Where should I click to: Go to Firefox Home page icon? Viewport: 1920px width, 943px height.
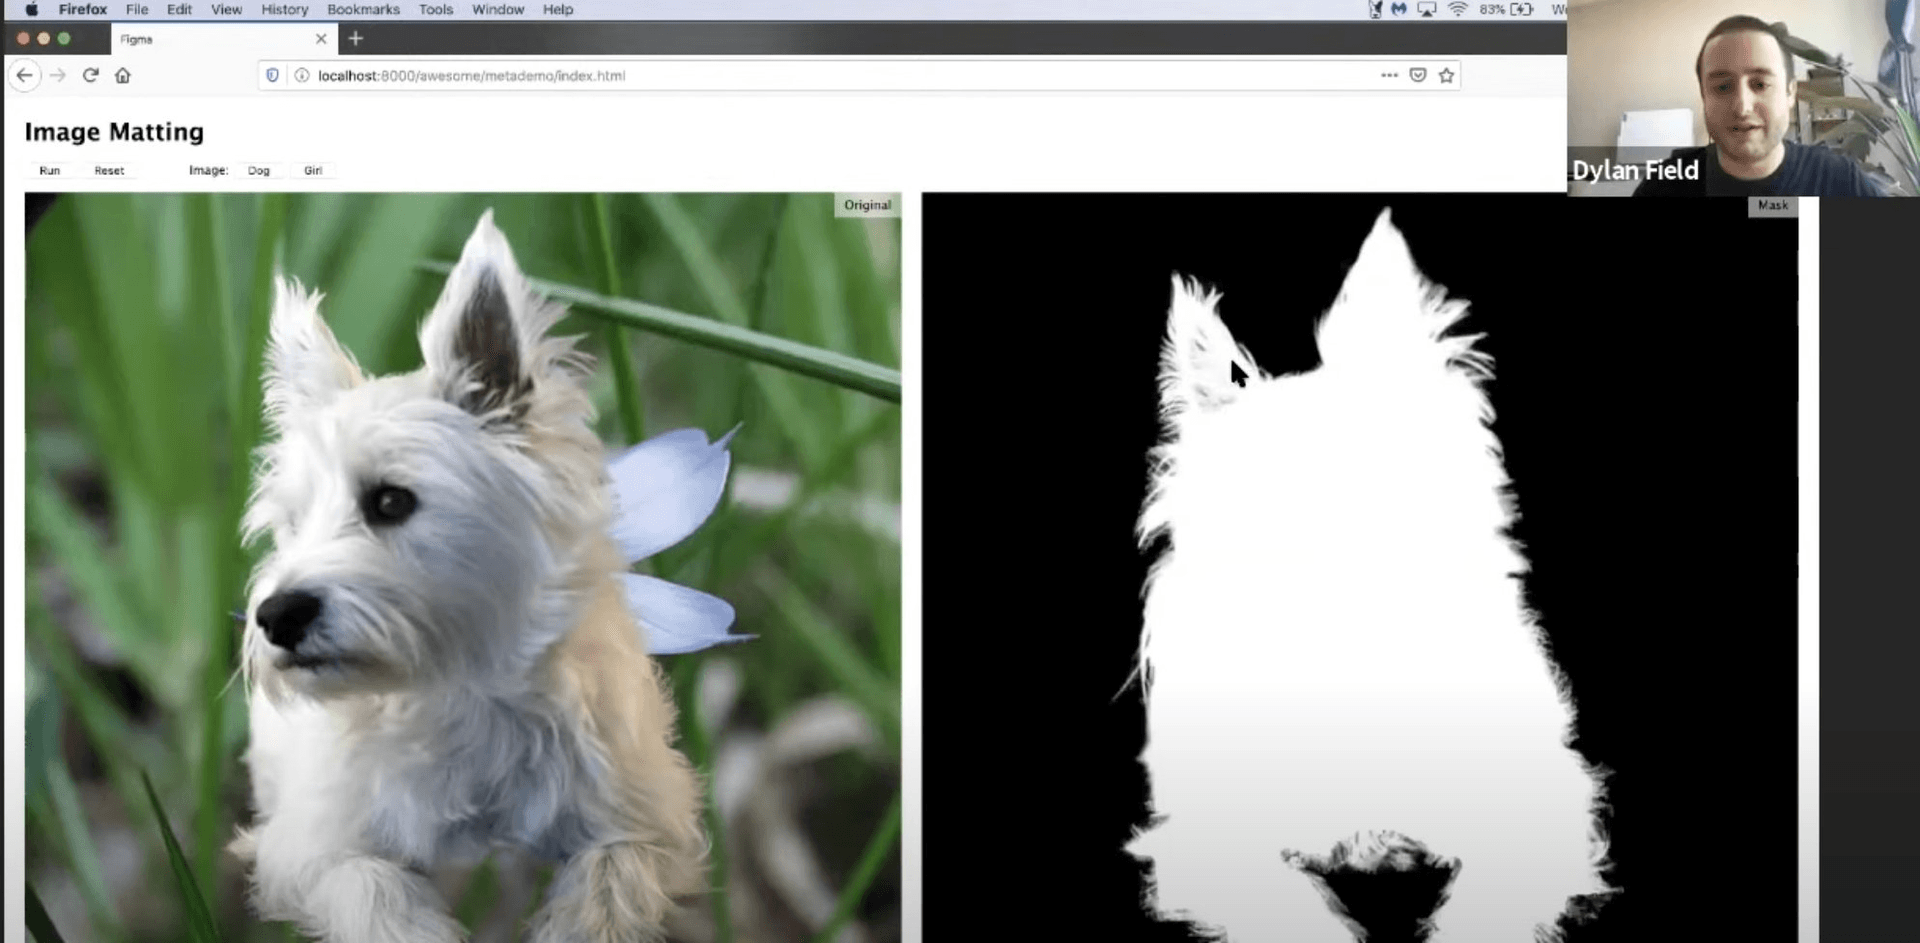(123, 76)
